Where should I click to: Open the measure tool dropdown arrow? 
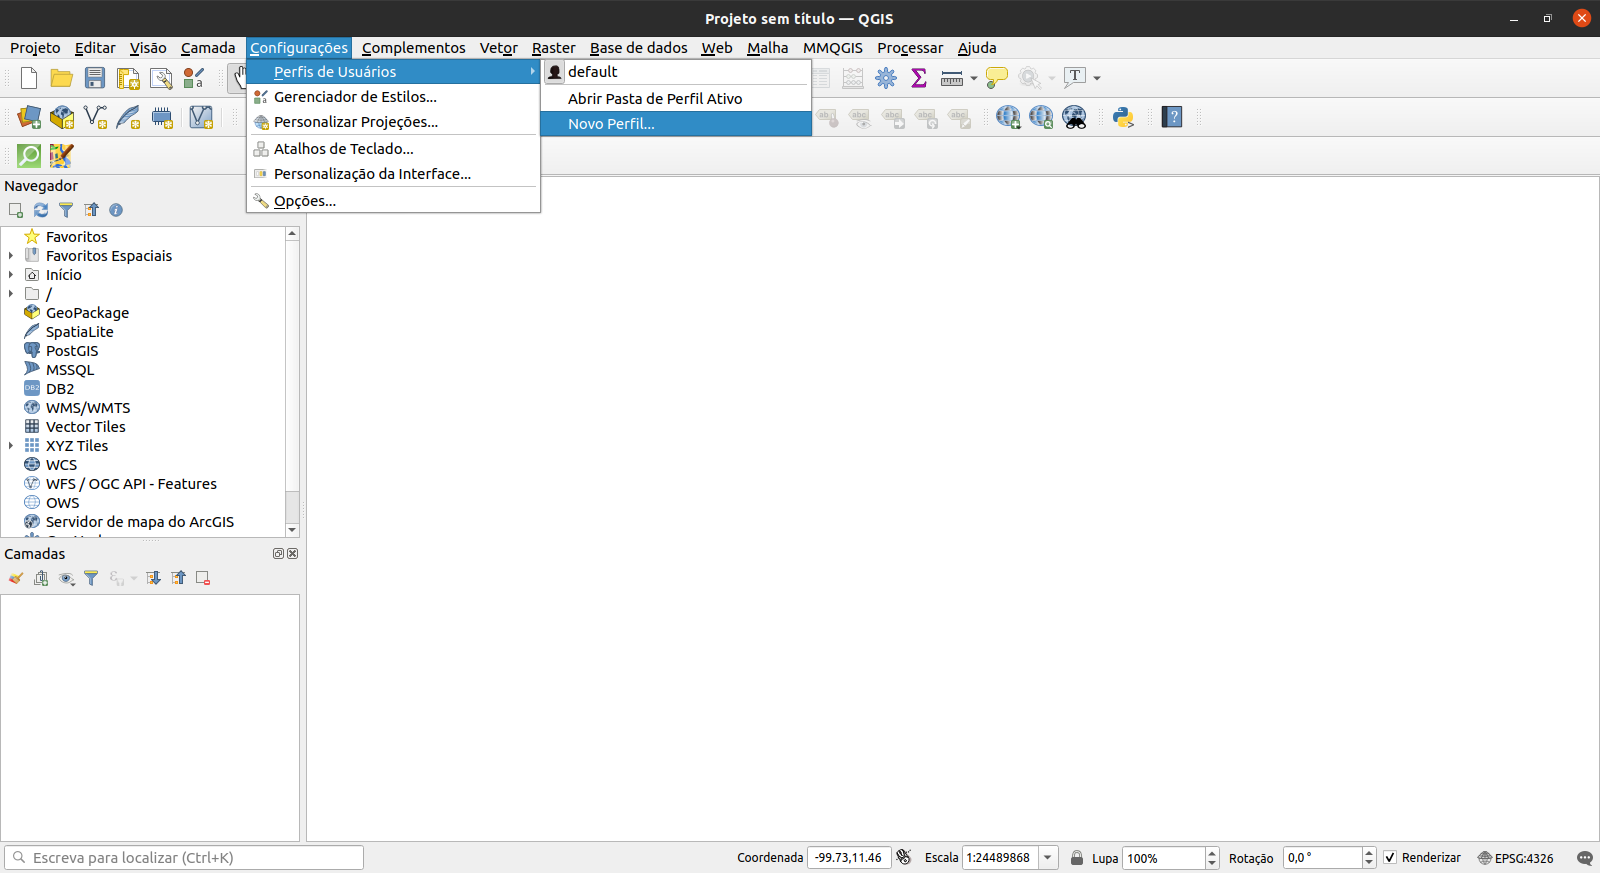point(974,78)
